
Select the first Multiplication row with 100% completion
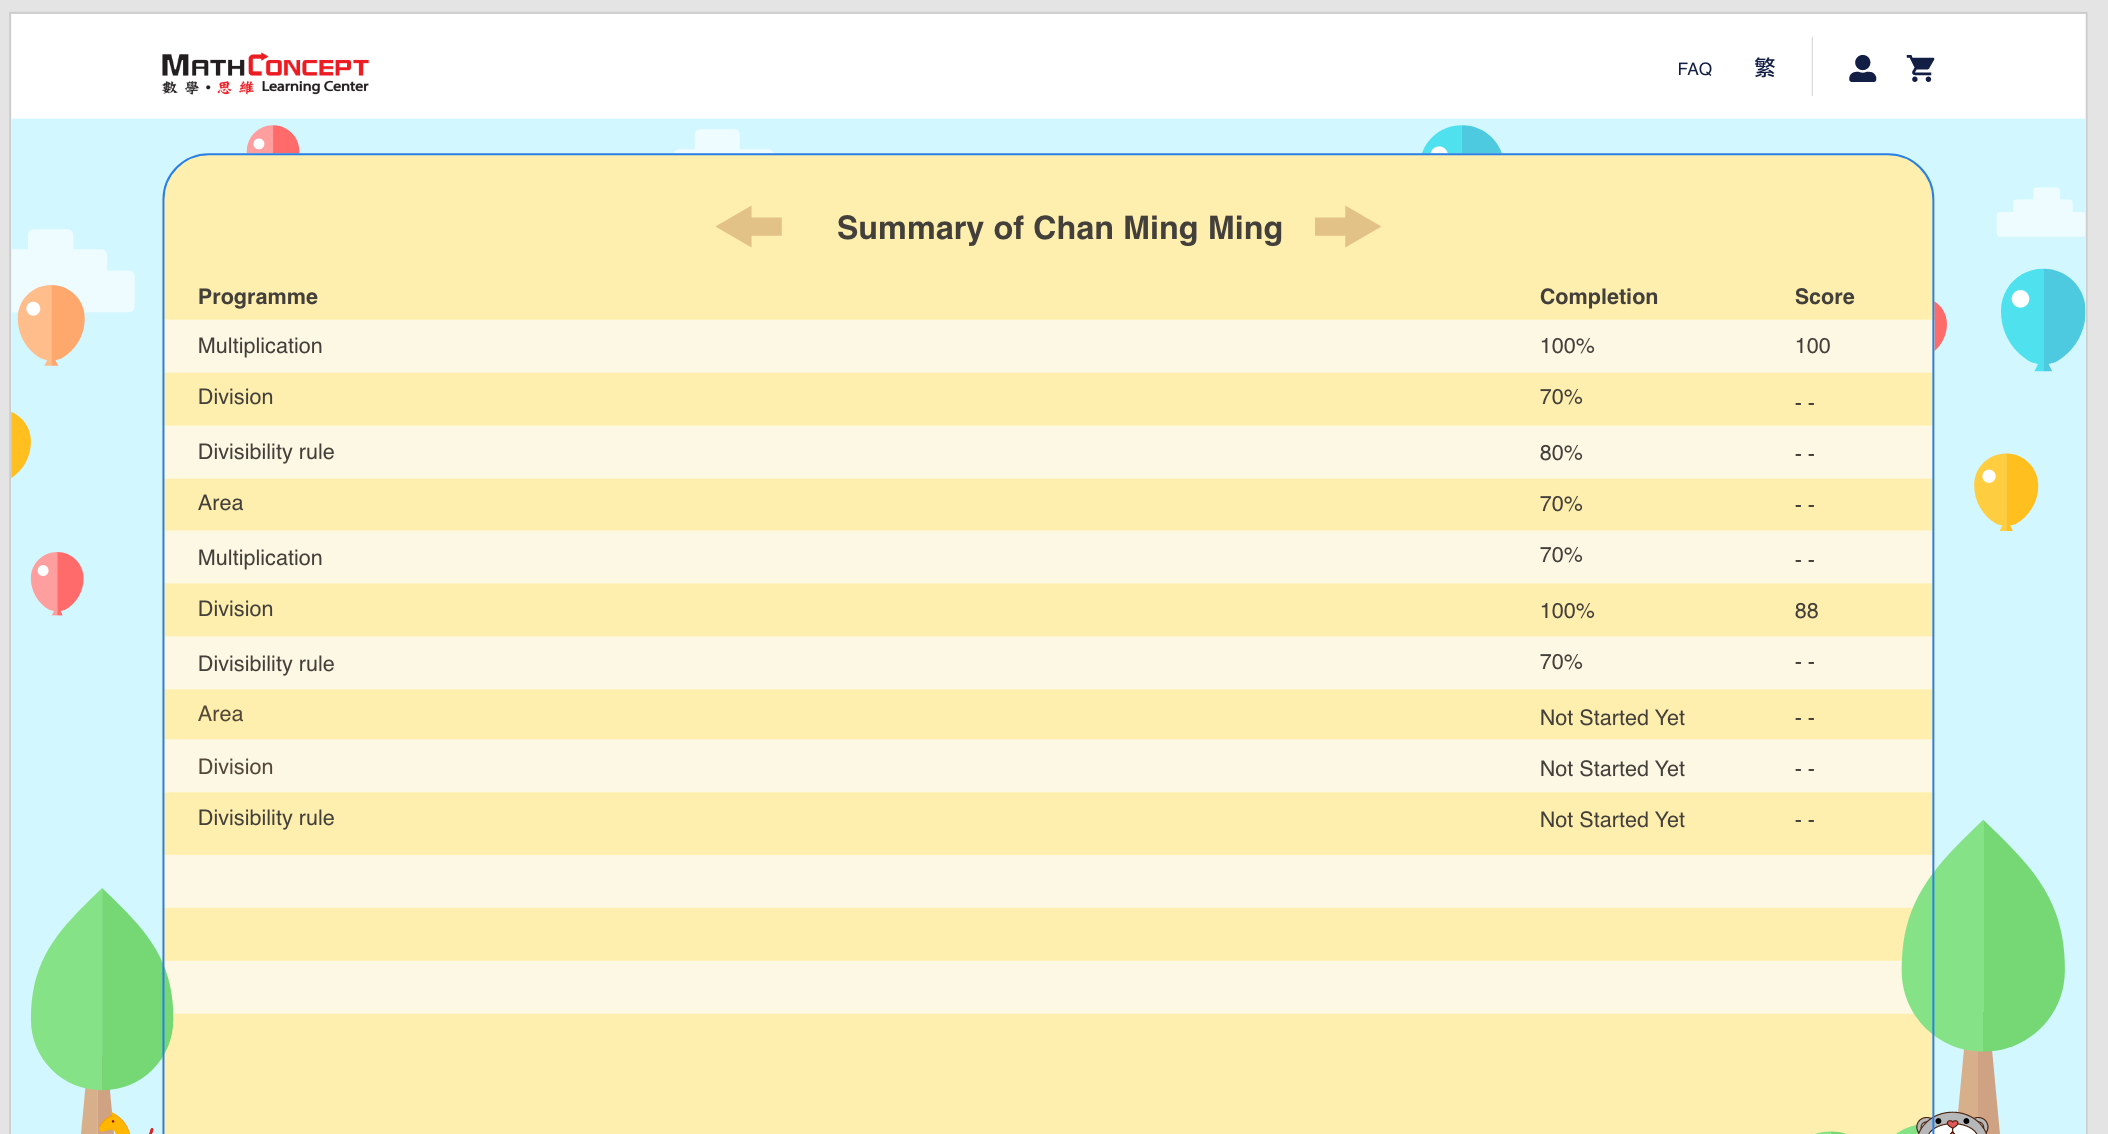click(x=260, y=346)
